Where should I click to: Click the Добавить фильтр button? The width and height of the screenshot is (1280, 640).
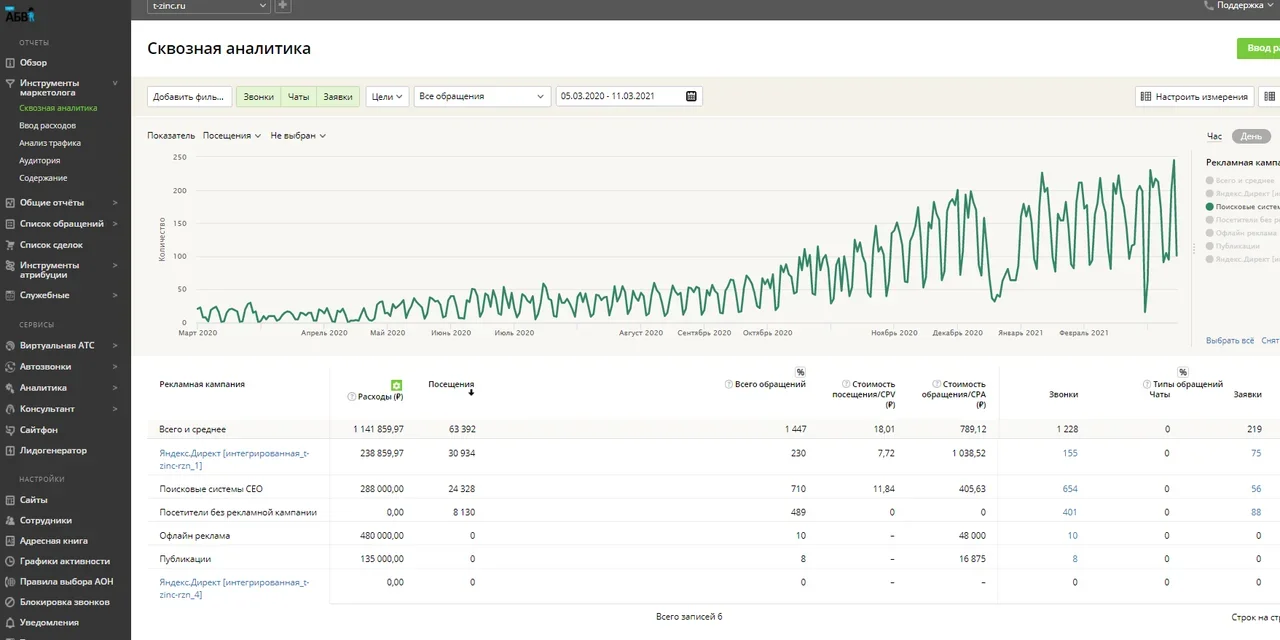click(189, 97)
